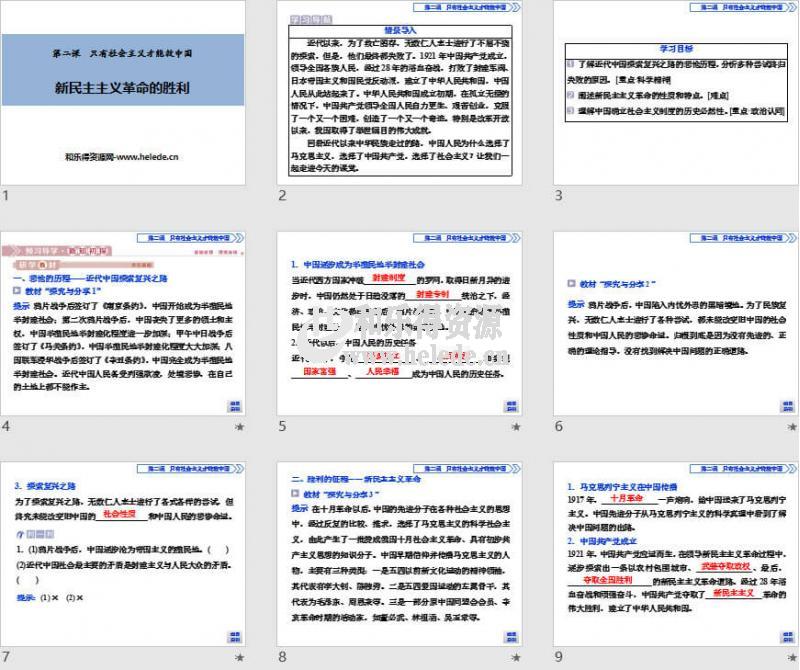Click slide number 2 label

(x=282, y=195)
